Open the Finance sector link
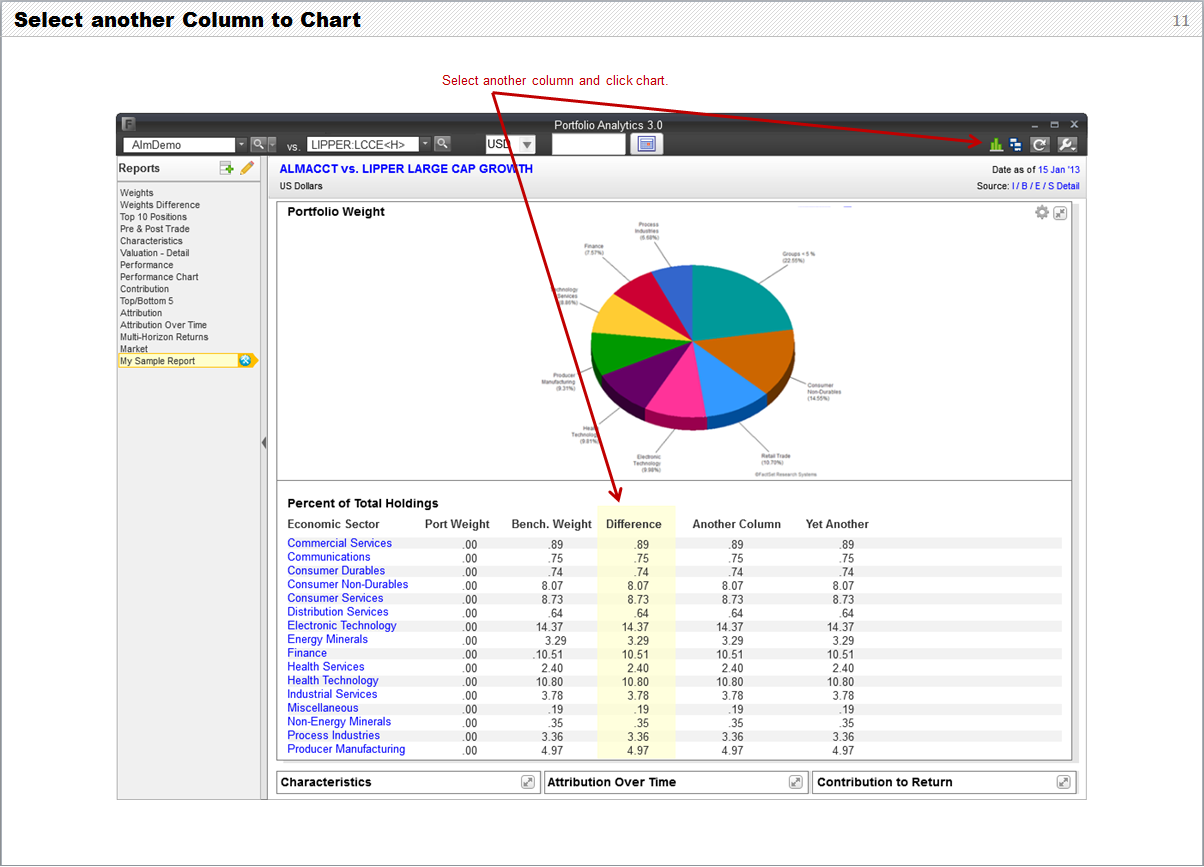This screenshot has height=867, width=1204. point(307,652)
